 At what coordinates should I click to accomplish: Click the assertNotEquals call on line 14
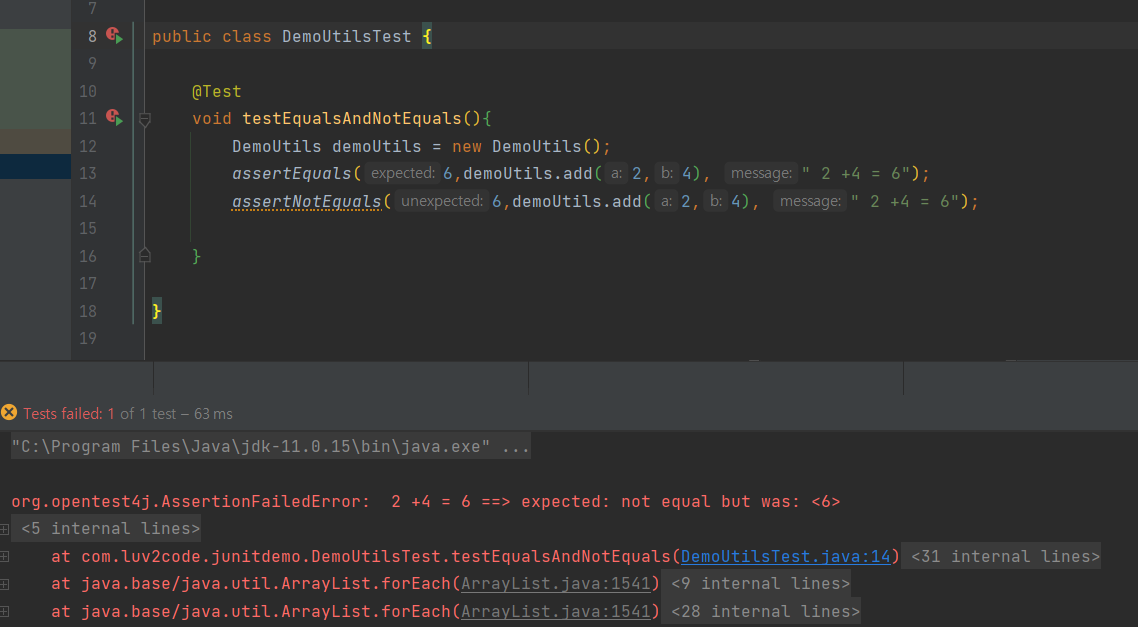[x=307, y=201]
